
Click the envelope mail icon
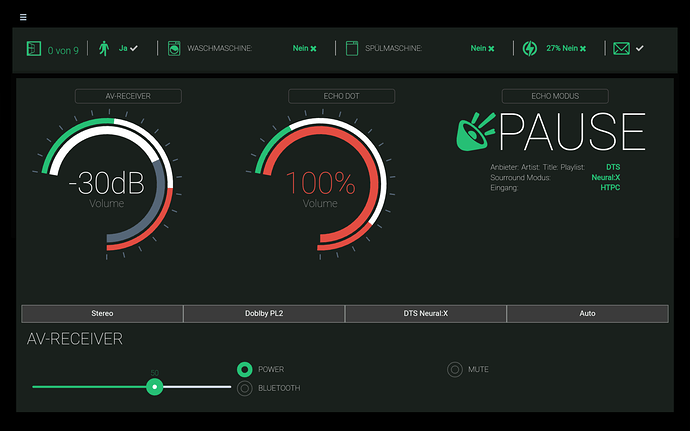point(621,48)
